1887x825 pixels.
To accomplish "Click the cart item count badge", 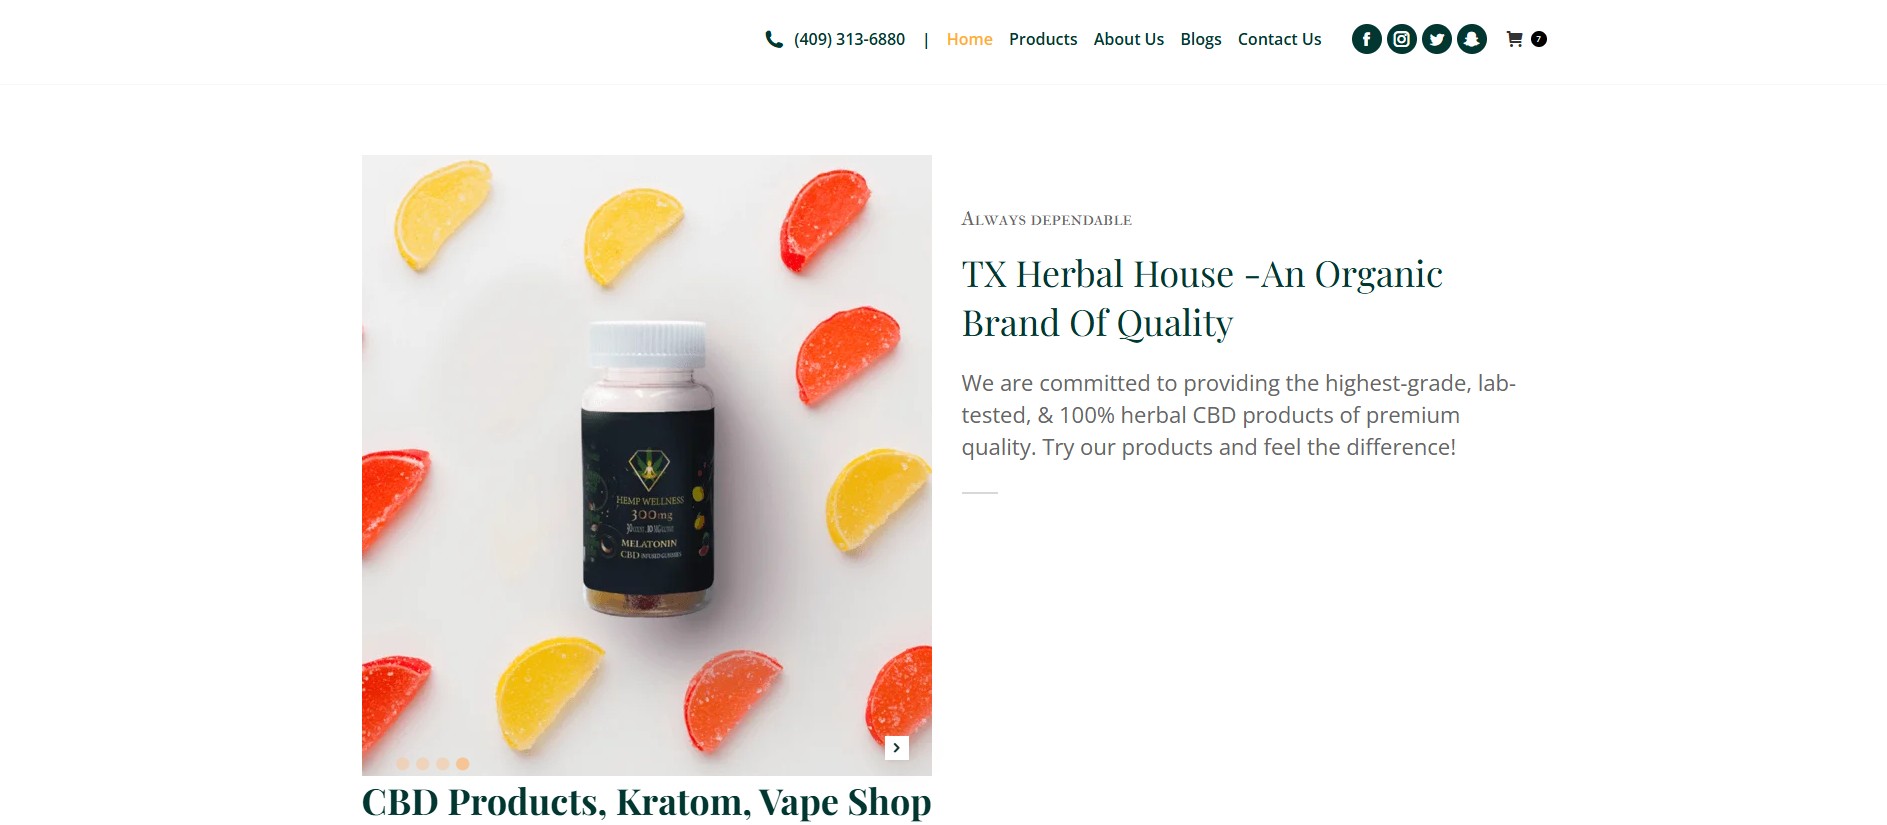I will (x=1539, y=39).
